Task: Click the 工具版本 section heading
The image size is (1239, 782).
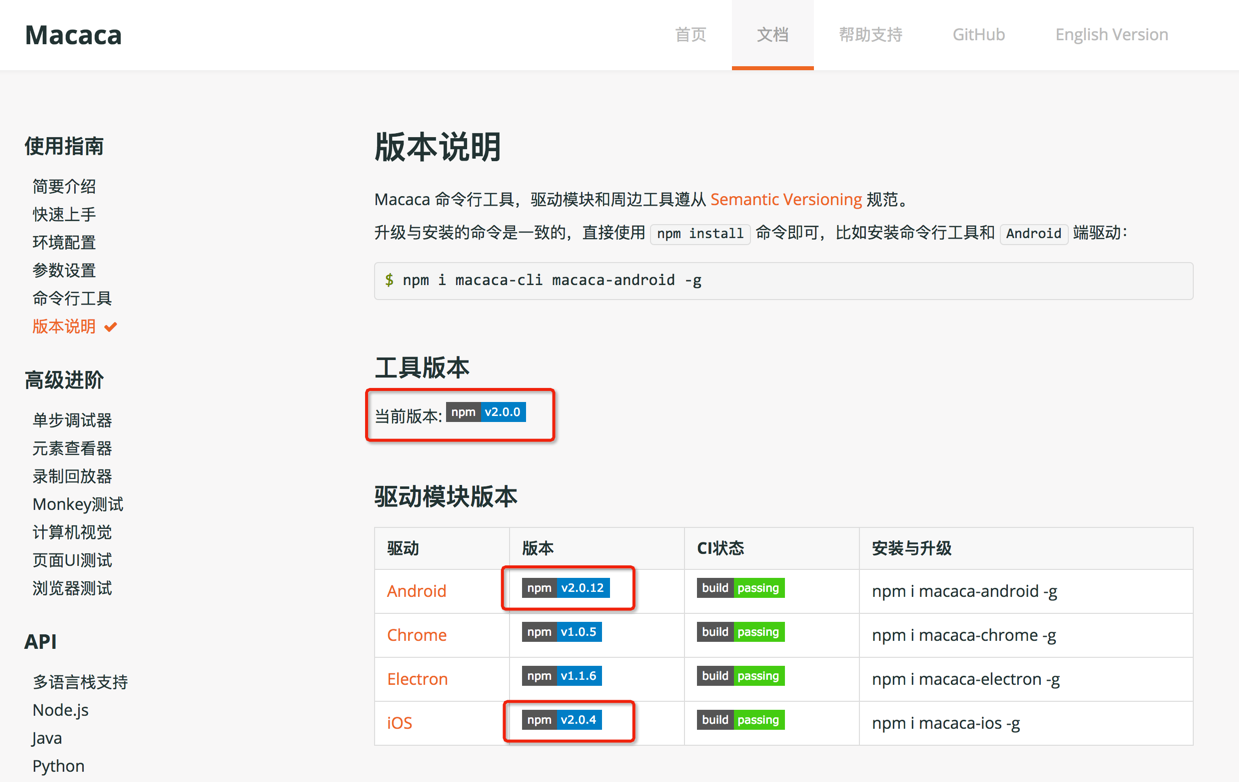Action: 422,368
